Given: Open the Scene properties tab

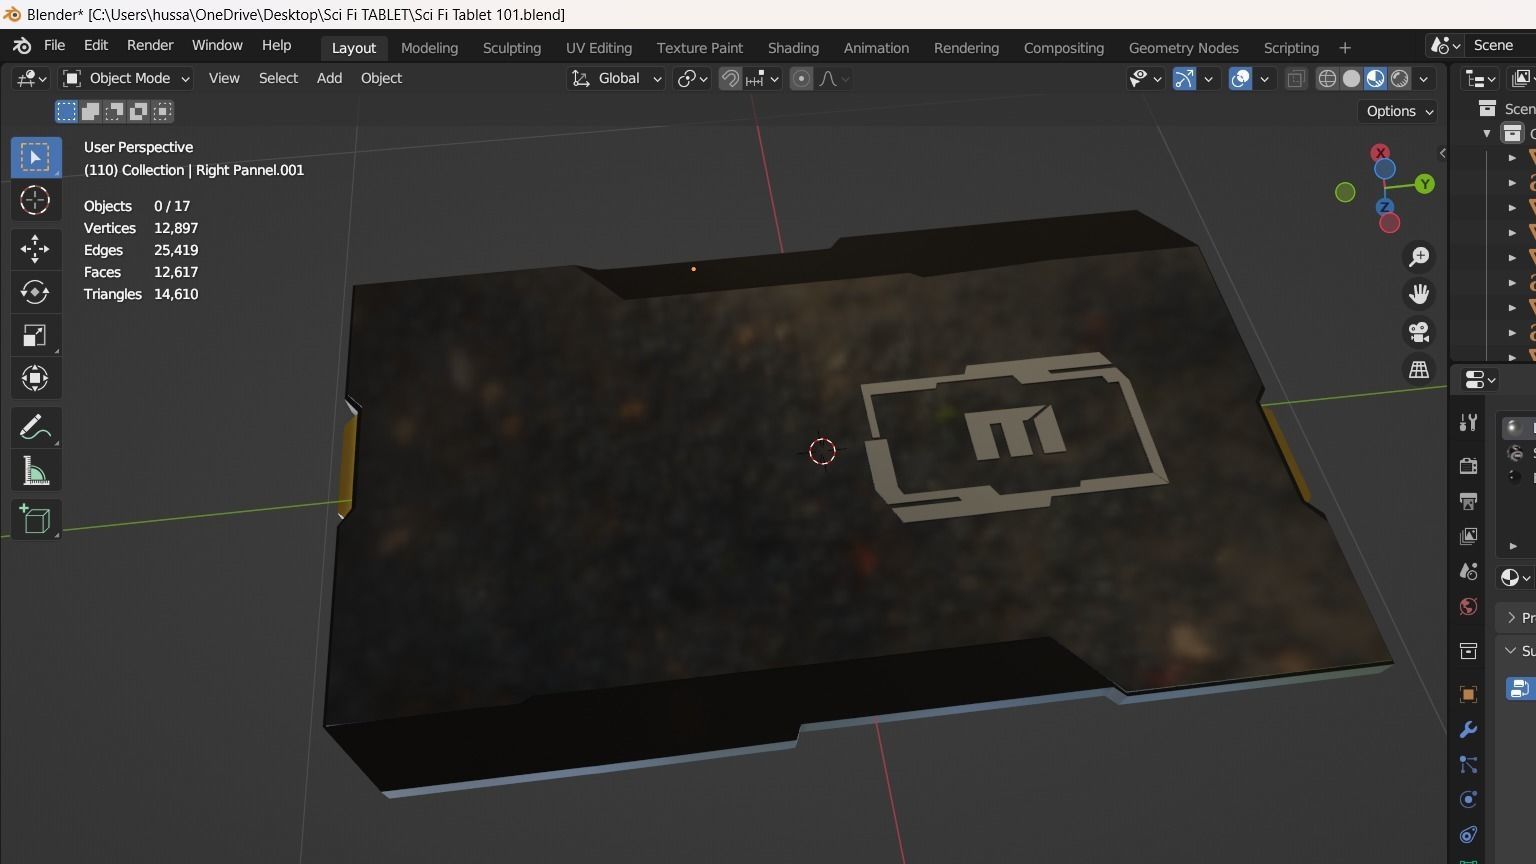Looking at the screenshot, I should (1468, 572).
